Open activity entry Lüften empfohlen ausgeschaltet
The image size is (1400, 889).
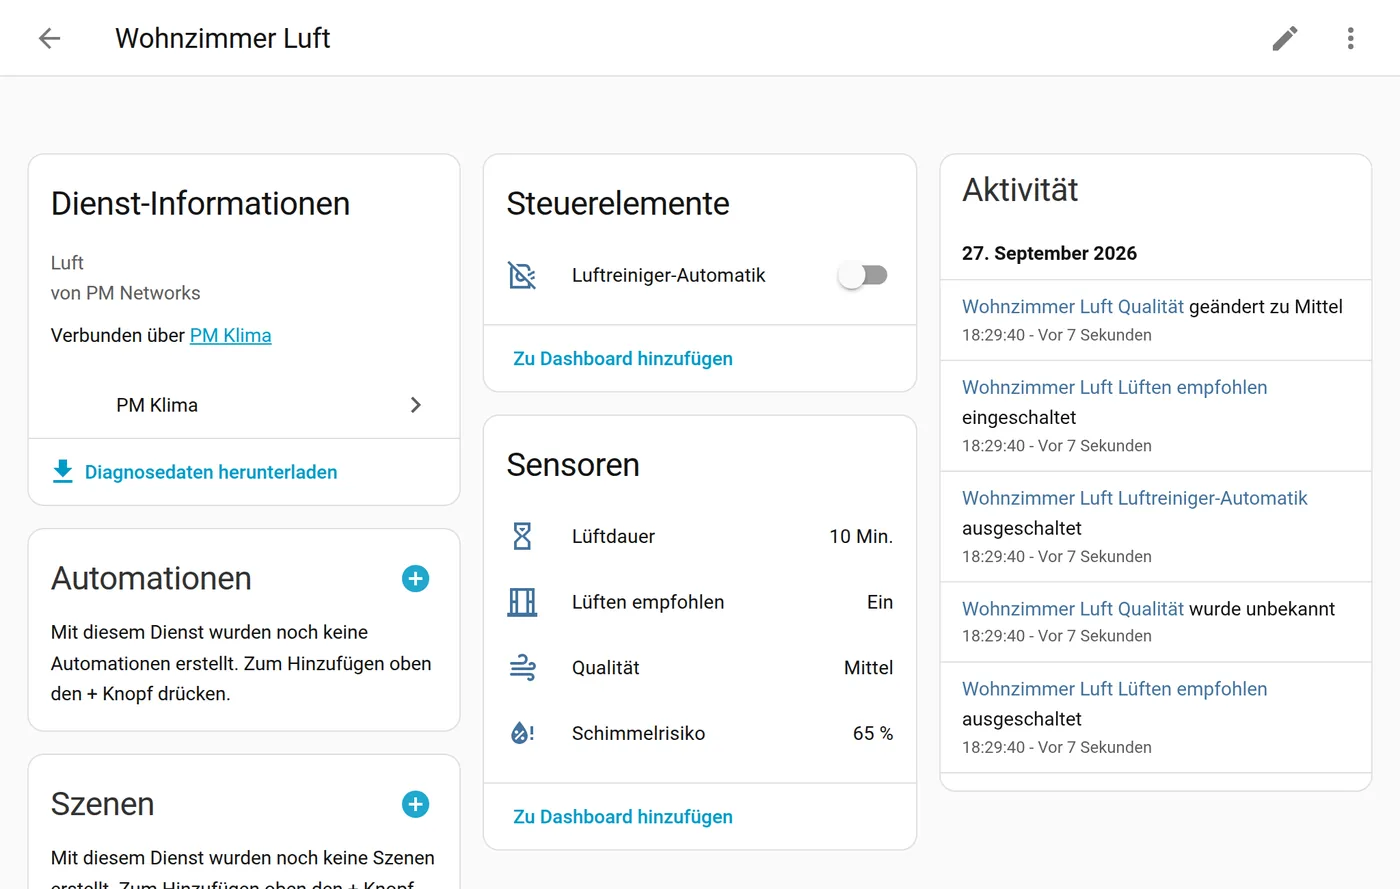[1156, 718]
